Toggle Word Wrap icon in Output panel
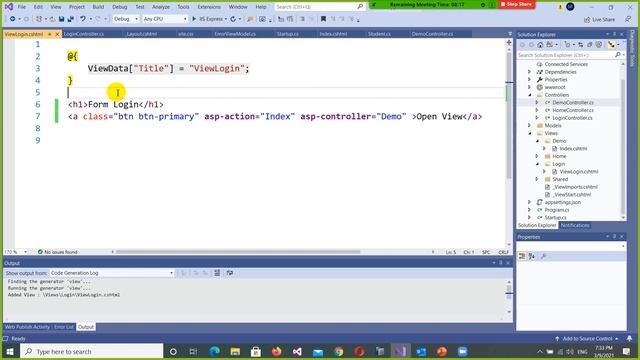This screenshot has height=360, width=640. pos(230,273)
